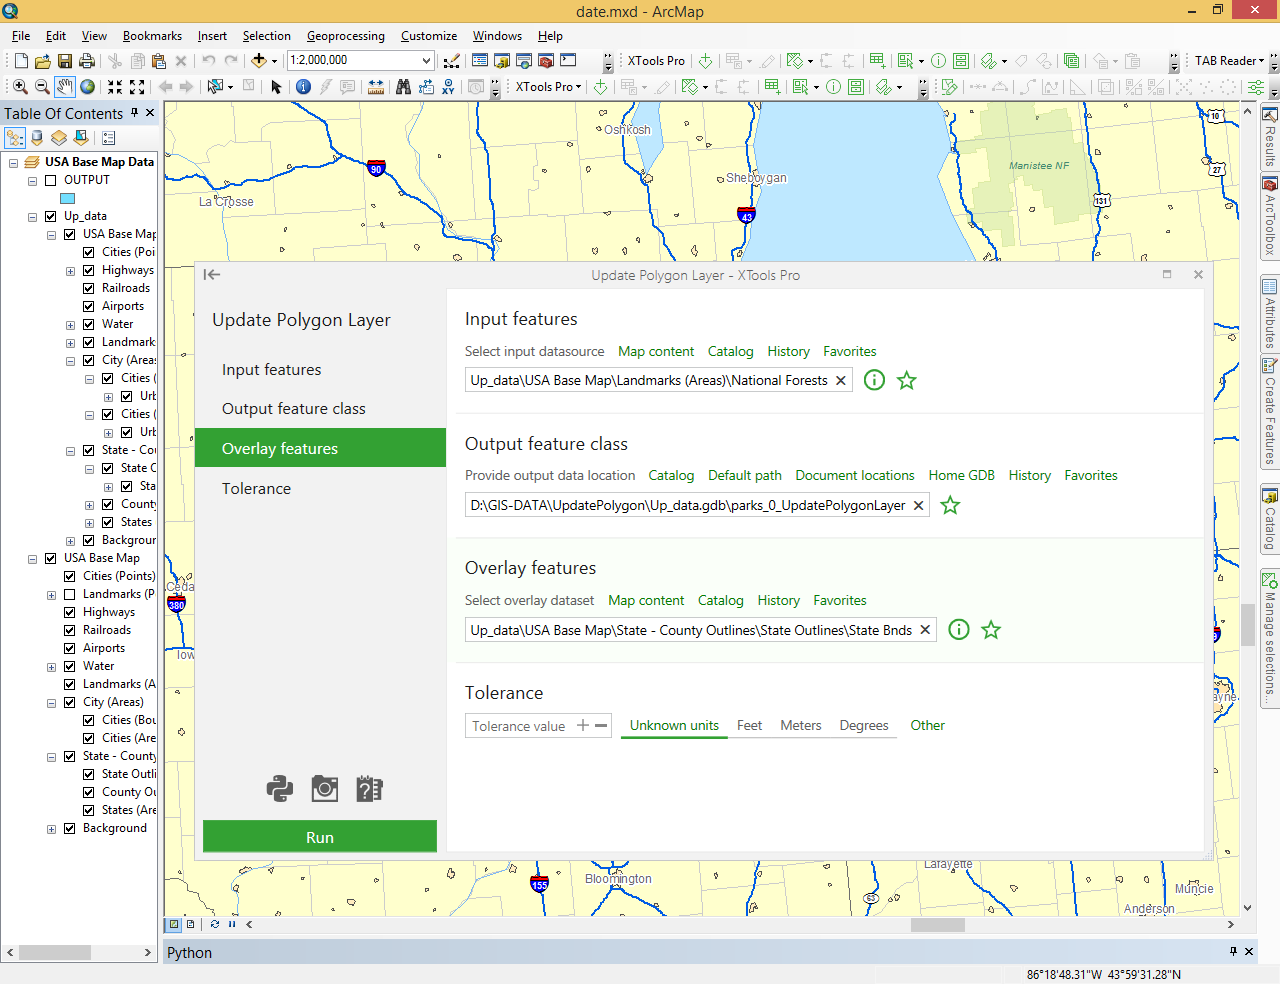Expand the Water layer under Up_data
Viewport: 1280px width, 984px height.
click(70, 325)
